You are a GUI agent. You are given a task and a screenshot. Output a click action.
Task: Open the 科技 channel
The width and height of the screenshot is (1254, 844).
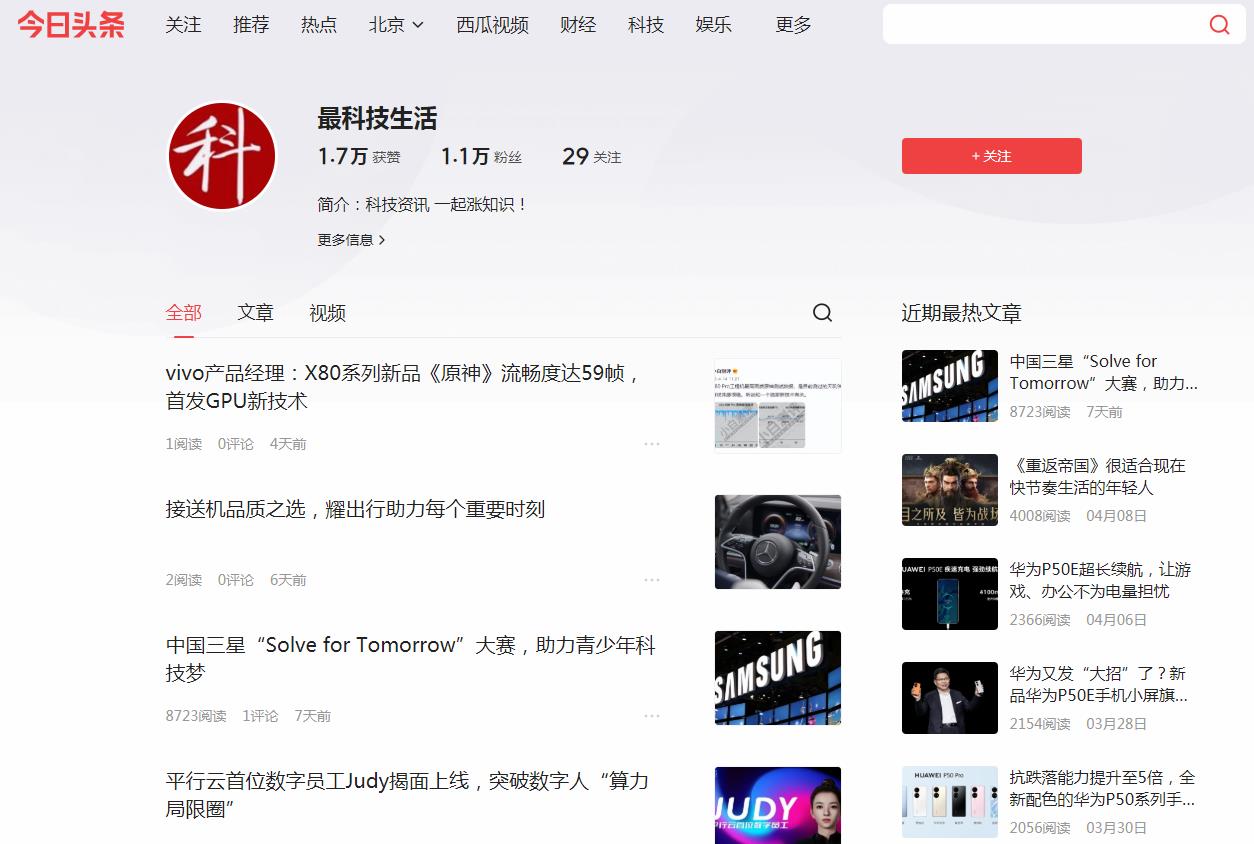pyautogui.click(x=646, y=25)
